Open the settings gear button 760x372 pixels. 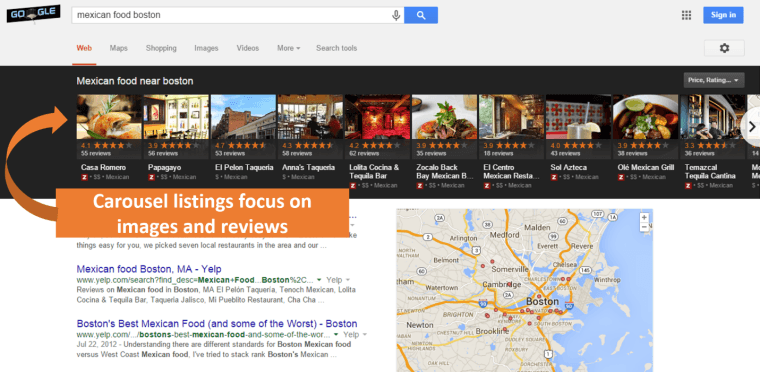click(724, 48)
